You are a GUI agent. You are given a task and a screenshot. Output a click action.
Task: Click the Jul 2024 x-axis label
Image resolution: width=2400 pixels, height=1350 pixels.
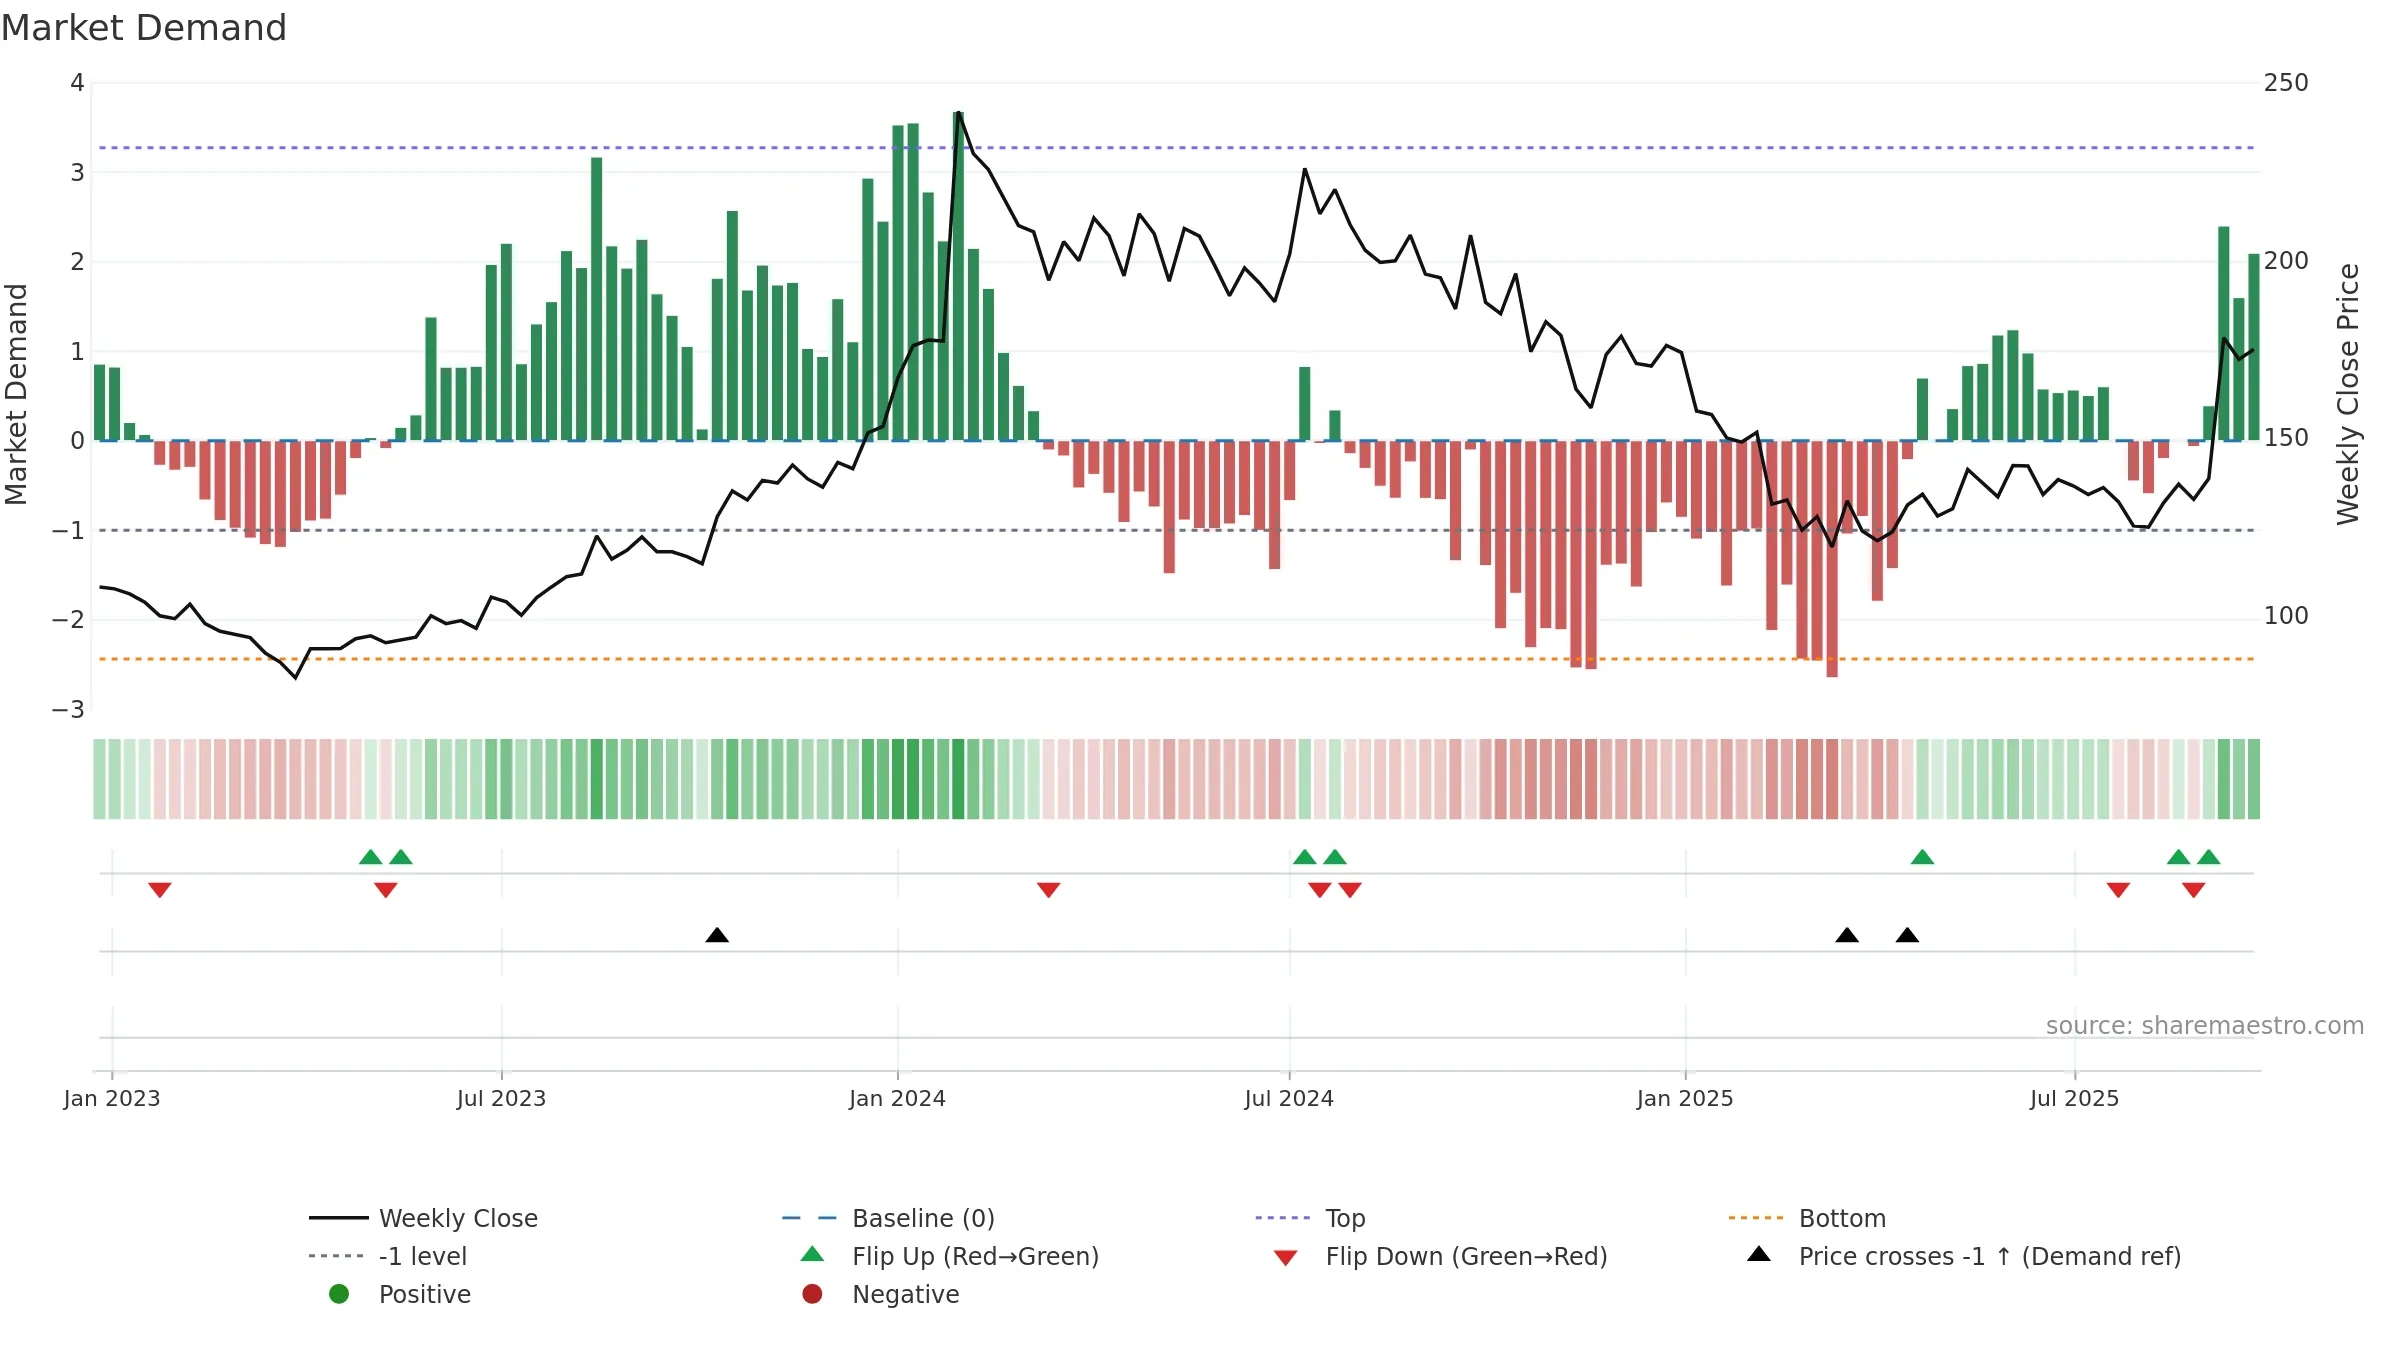tap(1289, 1098)
